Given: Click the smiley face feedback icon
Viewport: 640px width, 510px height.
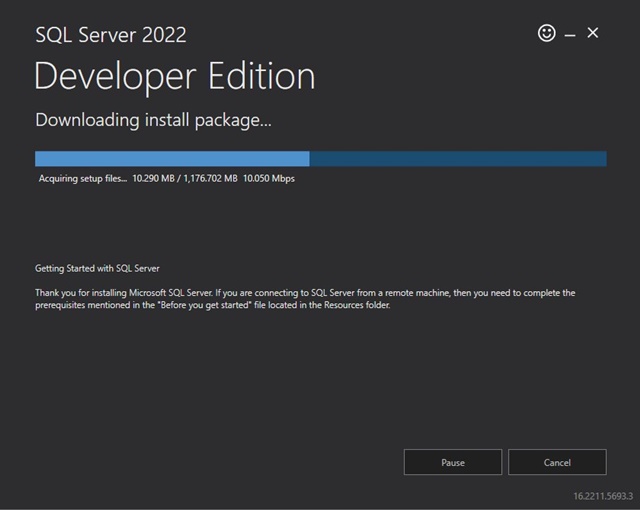Looking at the screenshot, I should pyautogui.click(x=547, y=33).
